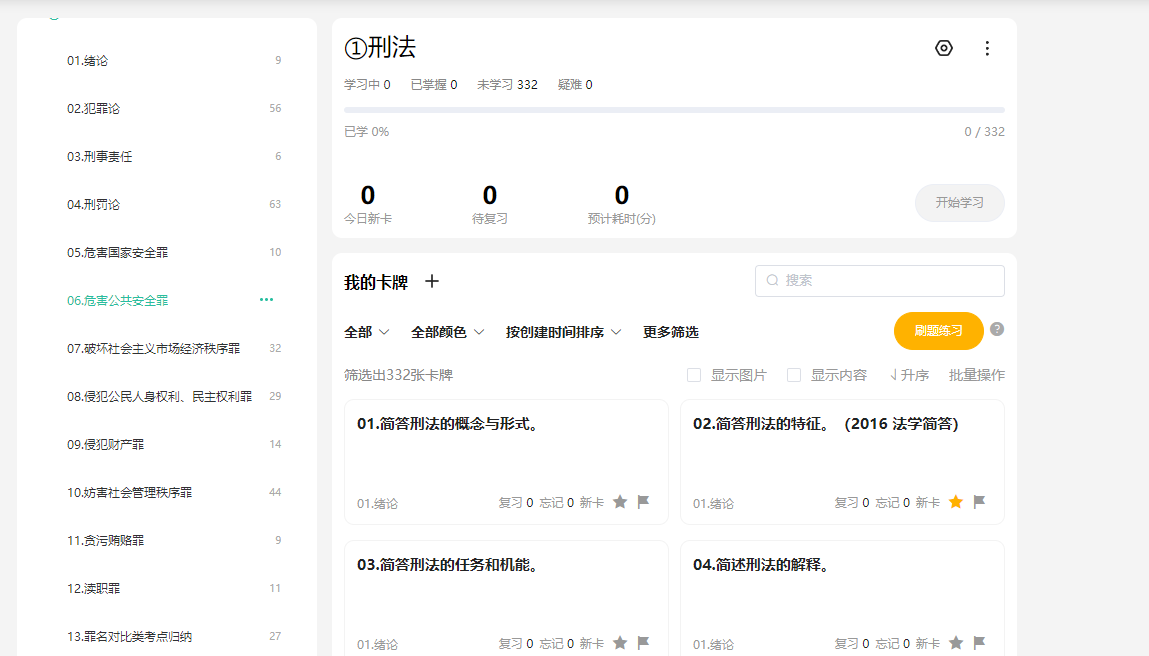Image resolution: width=1149 pixels, height=656 pixels.
Task: Flag the card 01.简答刑法的概念与形式
Action: [643, 502]
